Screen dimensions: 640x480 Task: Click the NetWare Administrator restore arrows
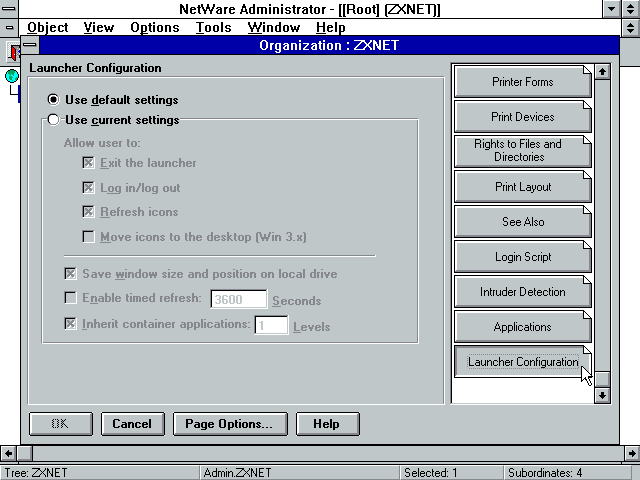[631, 9]
